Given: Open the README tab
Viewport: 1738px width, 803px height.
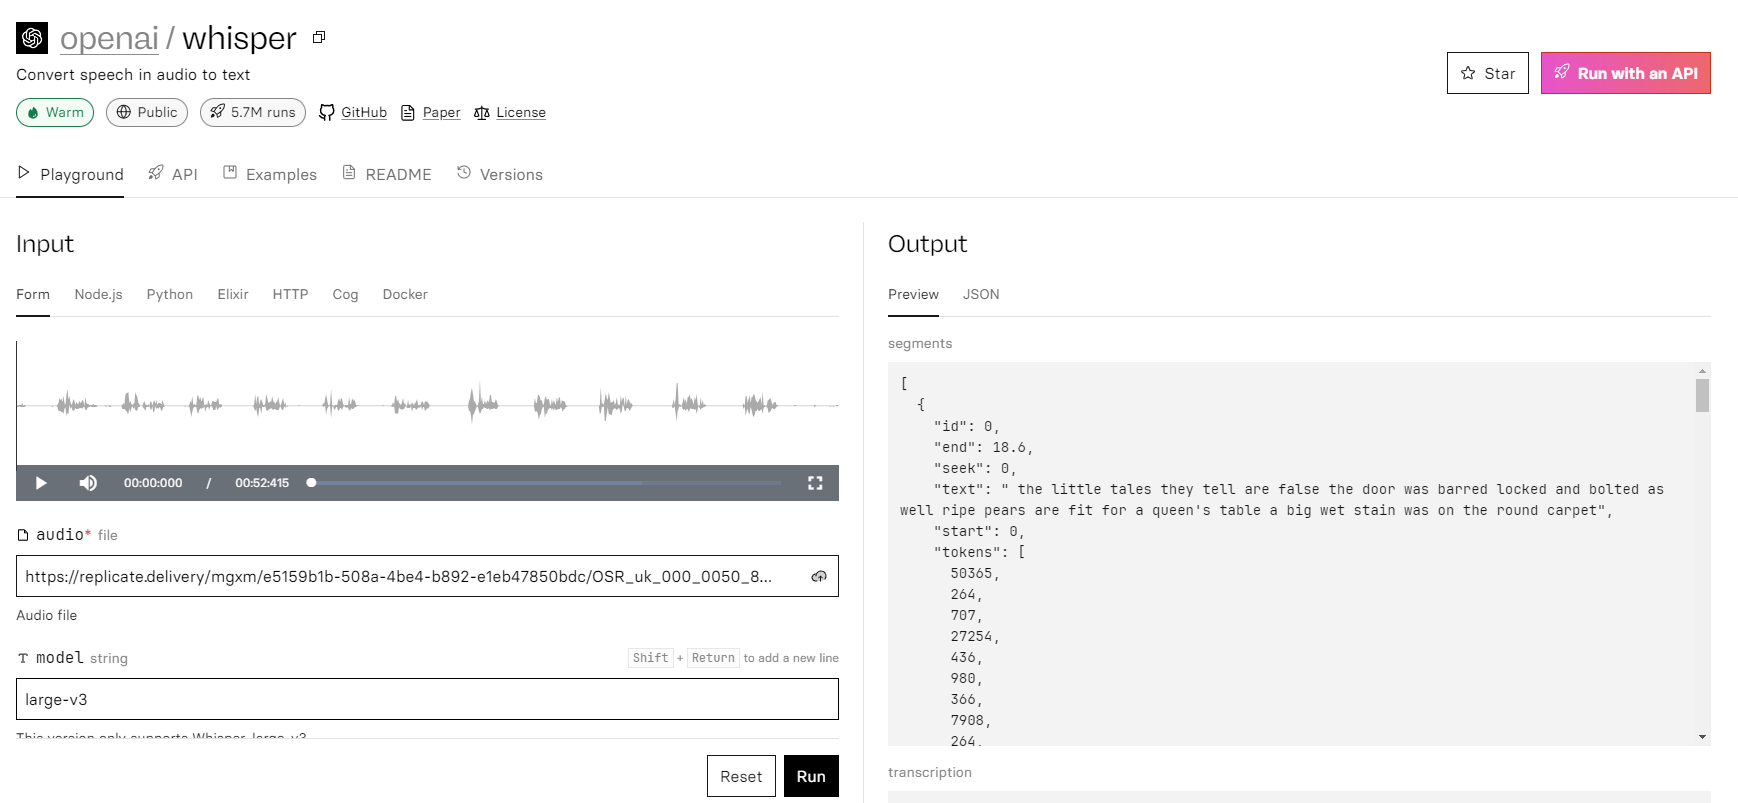Looking at the screenshot, I should pos(387,174).
